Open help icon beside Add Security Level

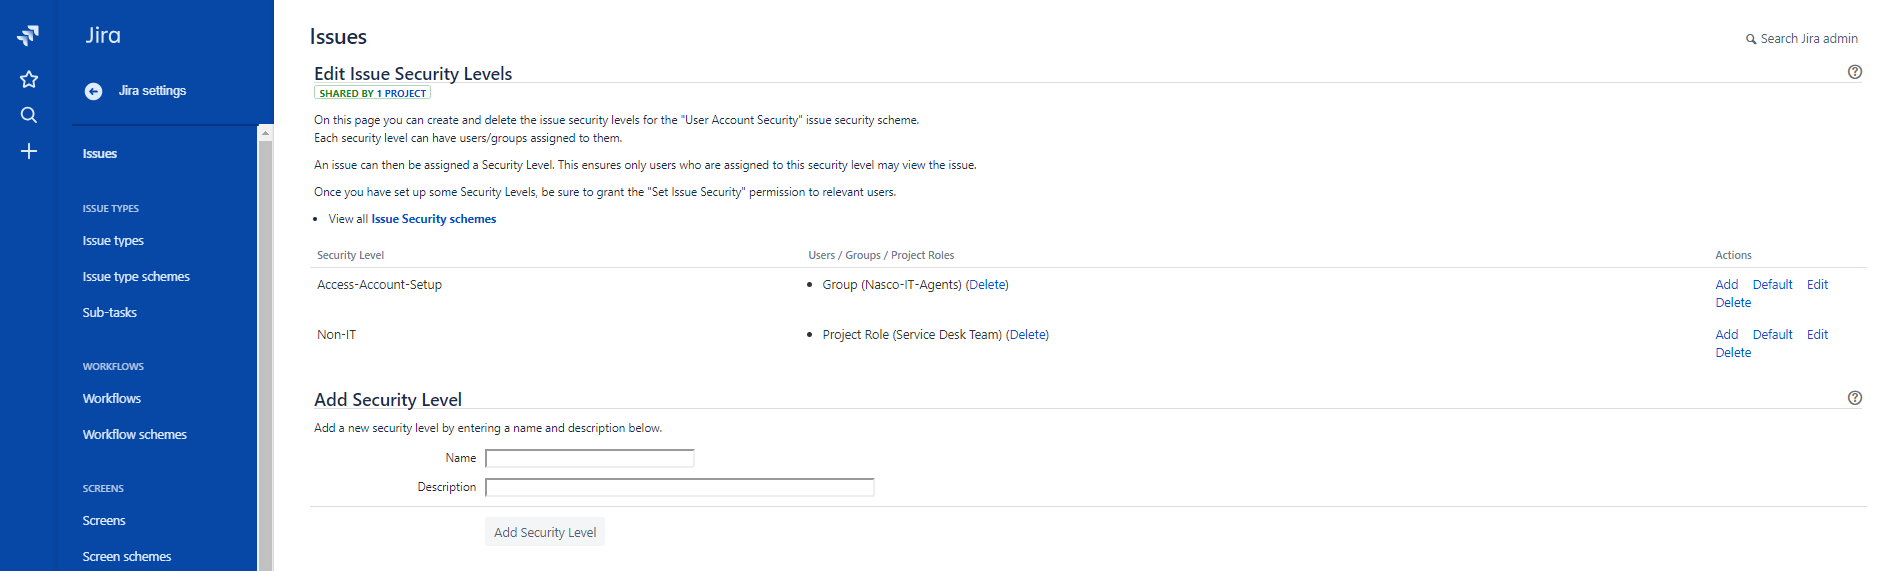click(x=1855, y=398)
